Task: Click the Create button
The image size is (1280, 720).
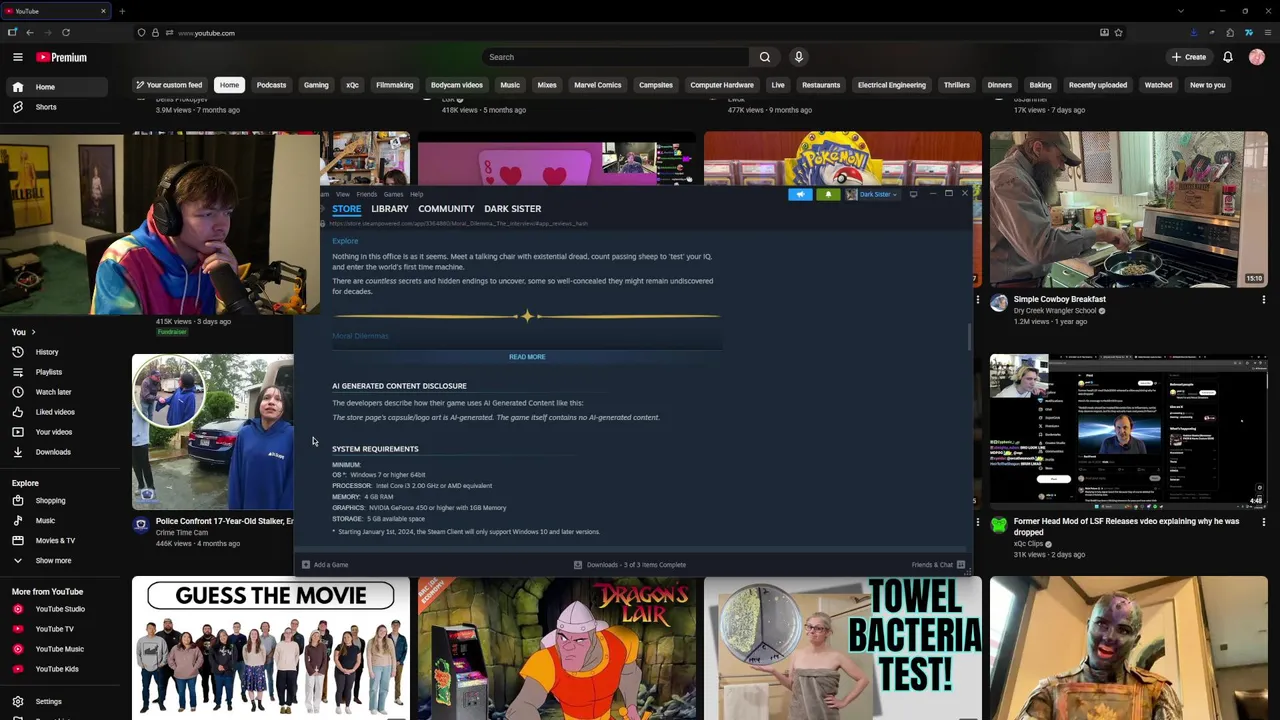Action: [1189, 57]
